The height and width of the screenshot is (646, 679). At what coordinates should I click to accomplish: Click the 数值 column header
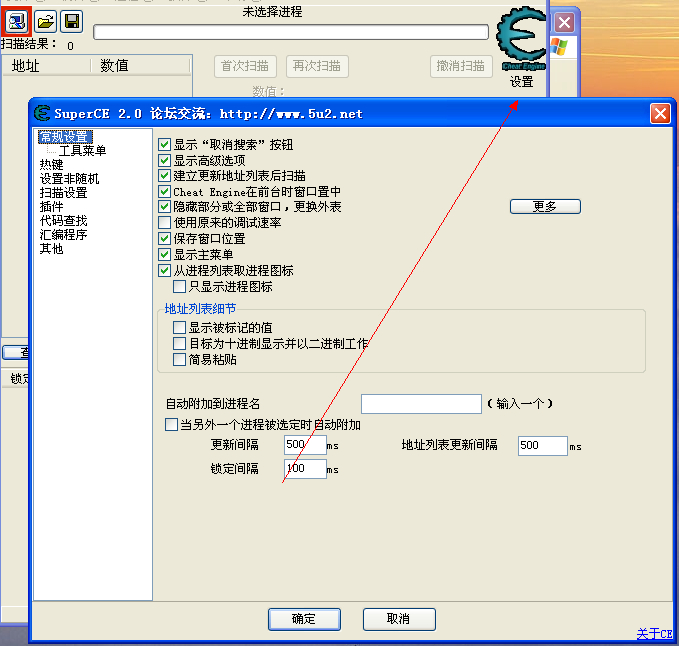[x=140, y=66]
